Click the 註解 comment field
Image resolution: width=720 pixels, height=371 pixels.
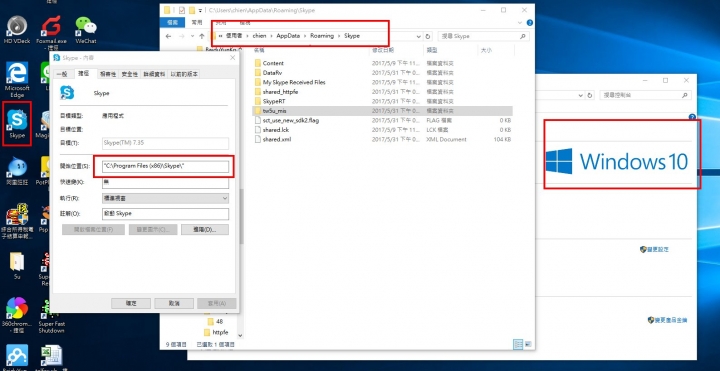tap(165, 214)
